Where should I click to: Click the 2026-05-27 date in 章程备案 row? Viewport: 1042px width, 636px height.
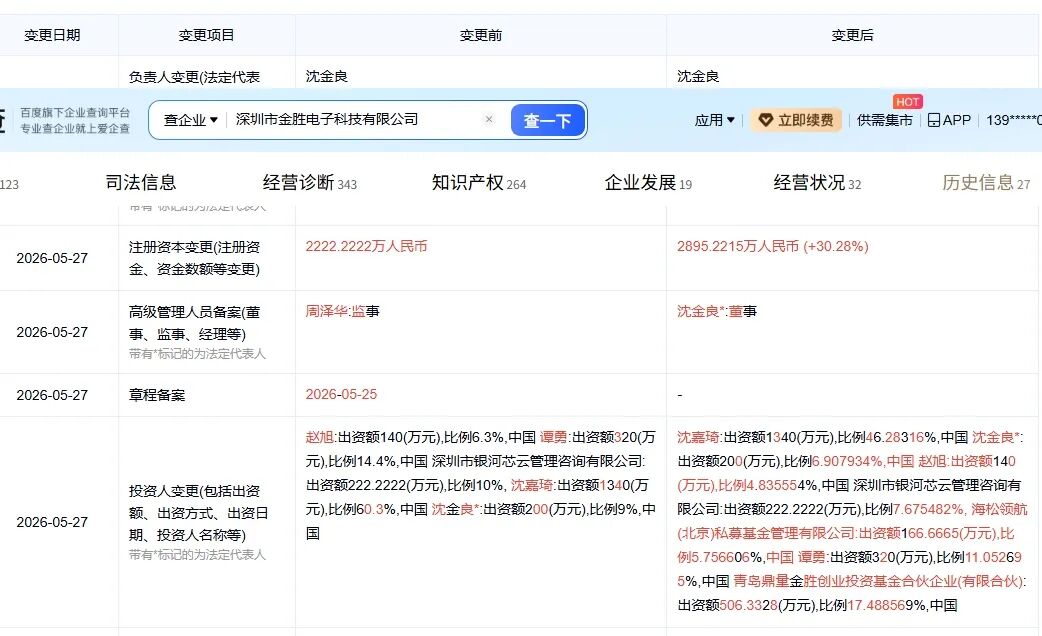coord(52,395)
